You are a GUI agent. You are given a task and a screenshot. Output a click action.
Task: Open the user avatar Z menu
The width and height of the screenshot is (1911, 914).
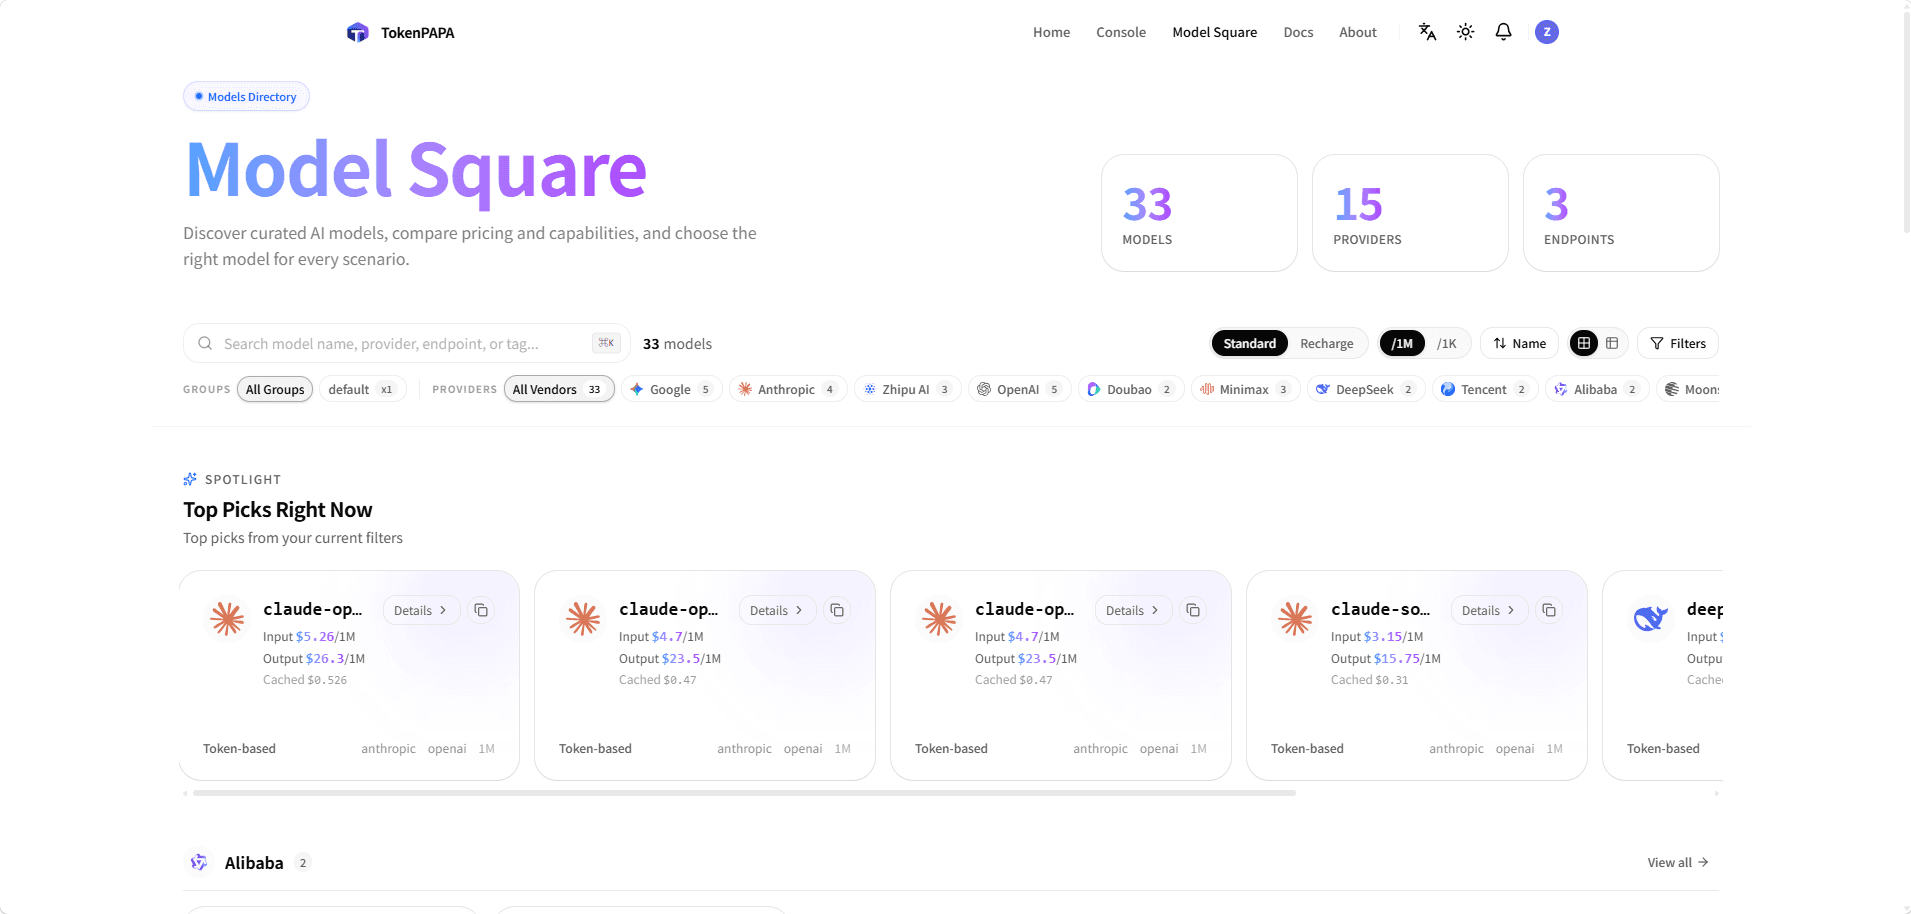[x=1546, y=32]
